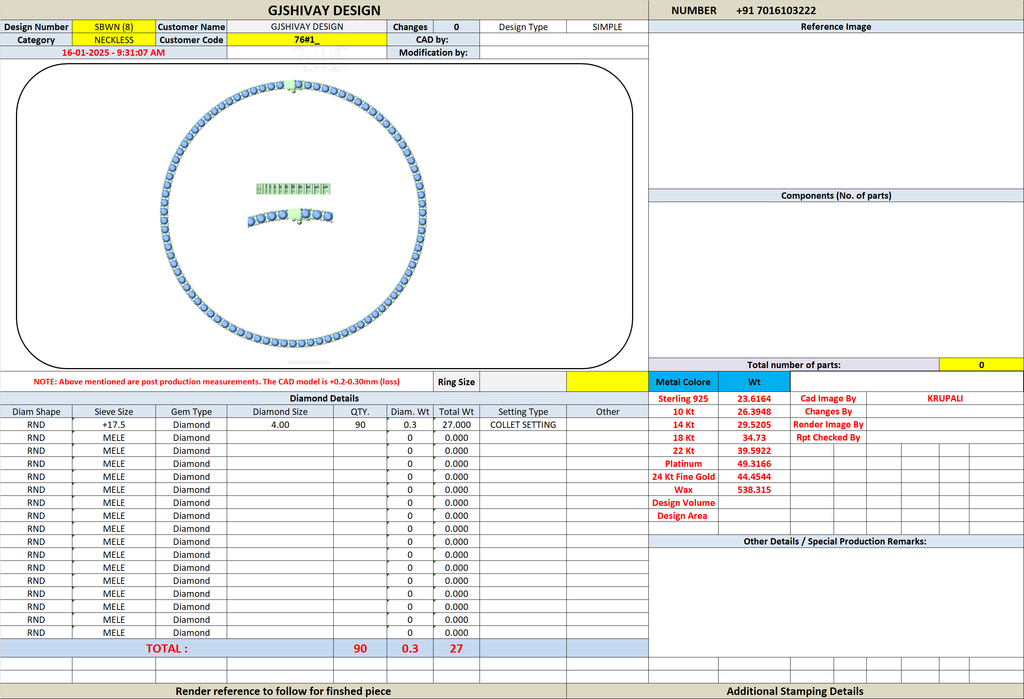Select the SIMPLE design type cell
The image size is (1024, 699).
click(607, 27)
